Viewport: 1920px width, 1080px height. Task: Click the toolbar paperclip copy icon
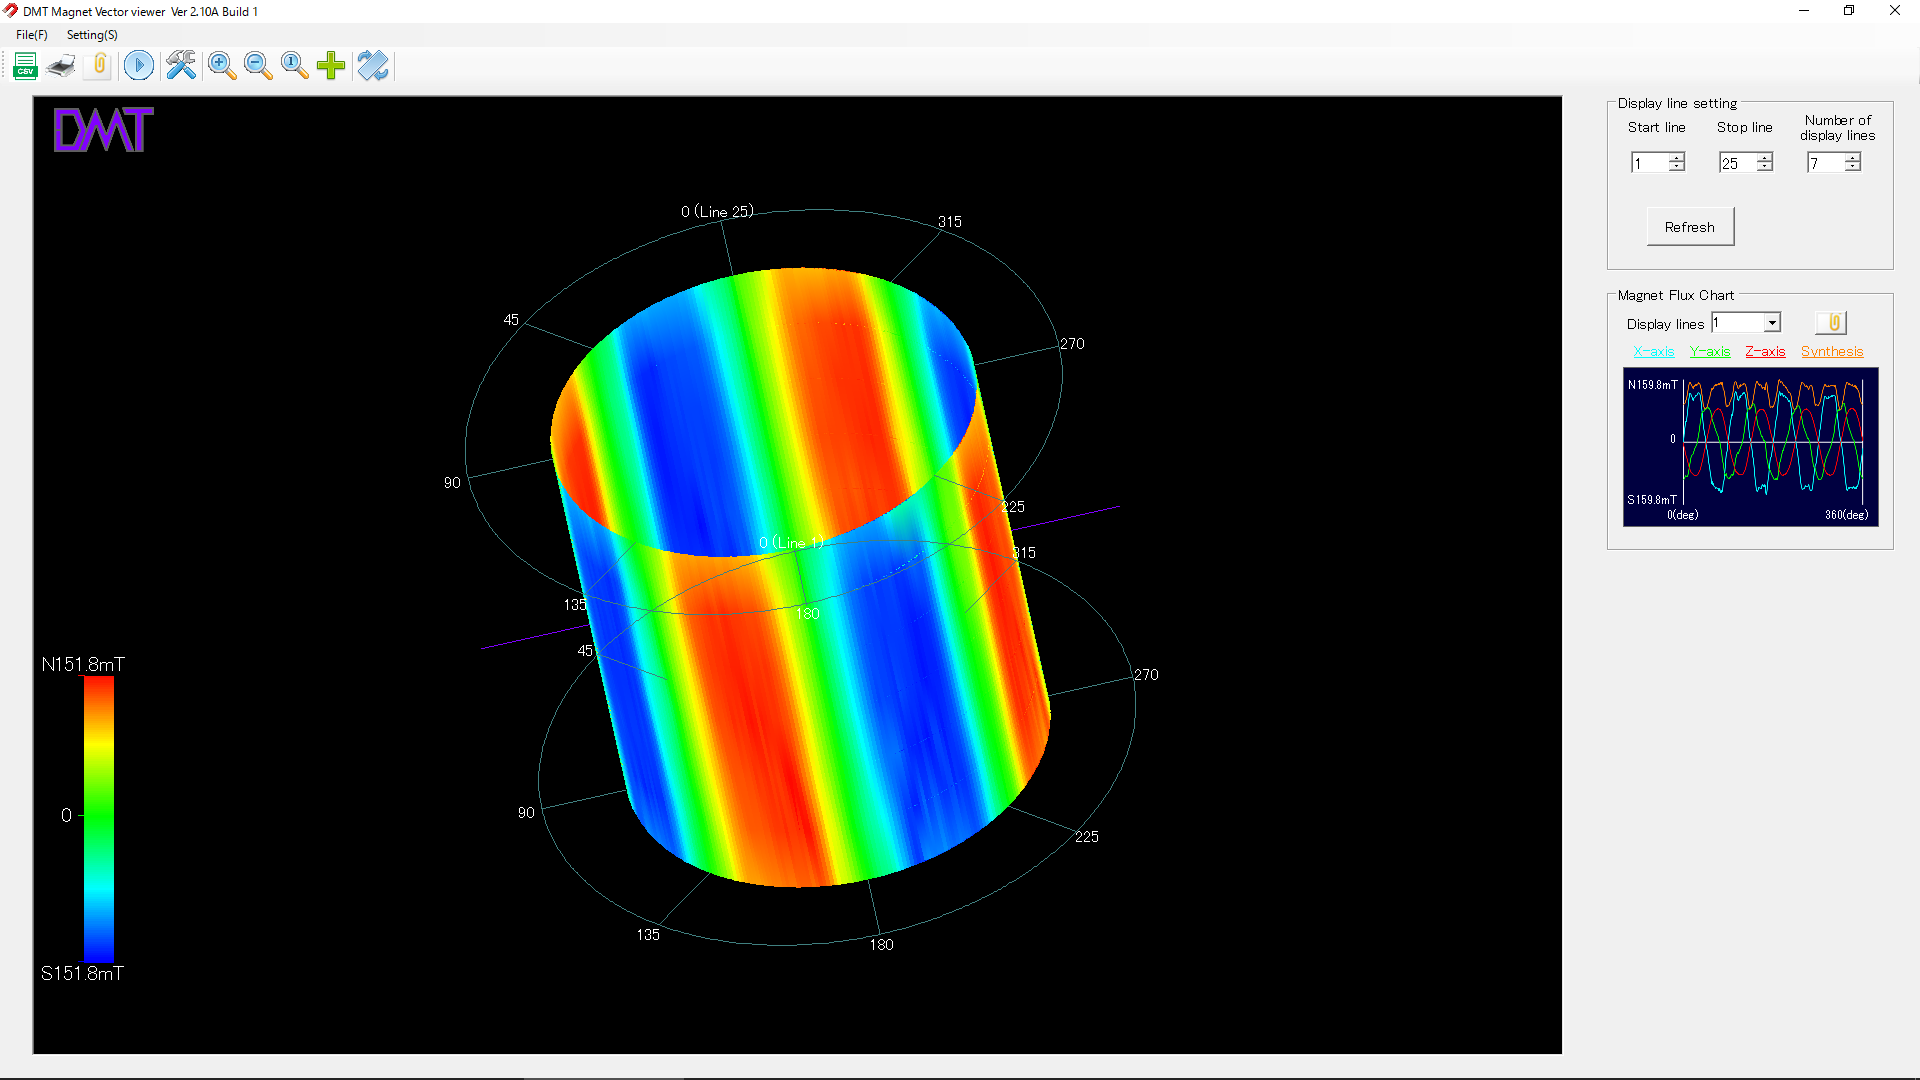99,66
